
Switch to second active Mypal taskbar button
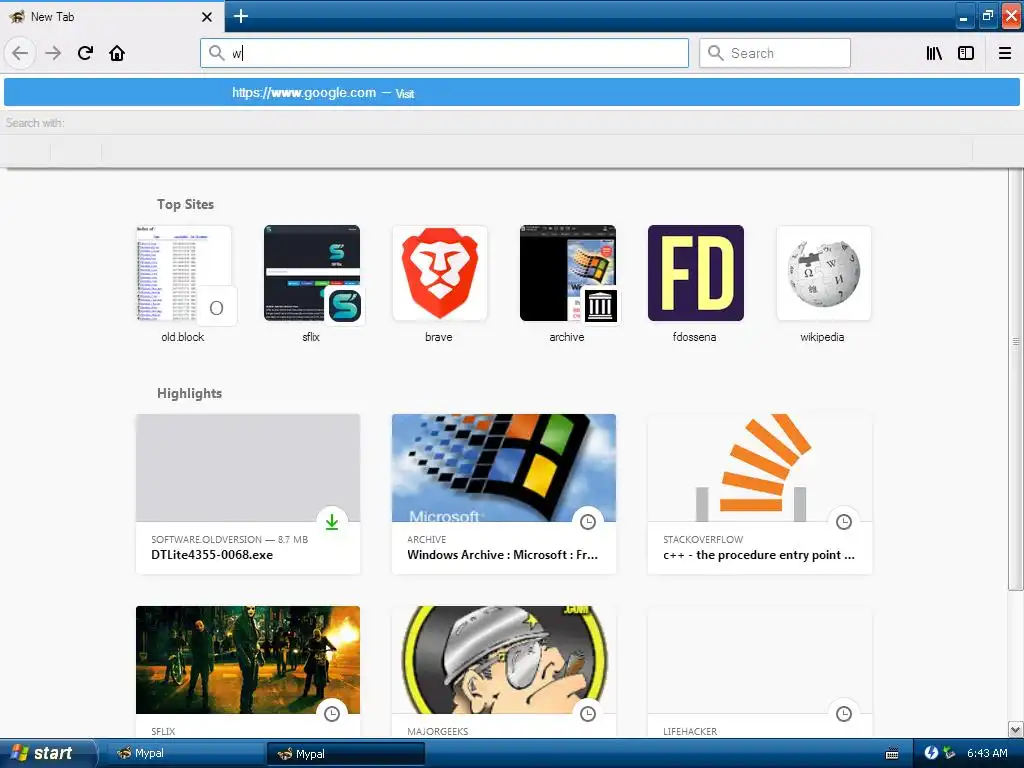[346, 754]
